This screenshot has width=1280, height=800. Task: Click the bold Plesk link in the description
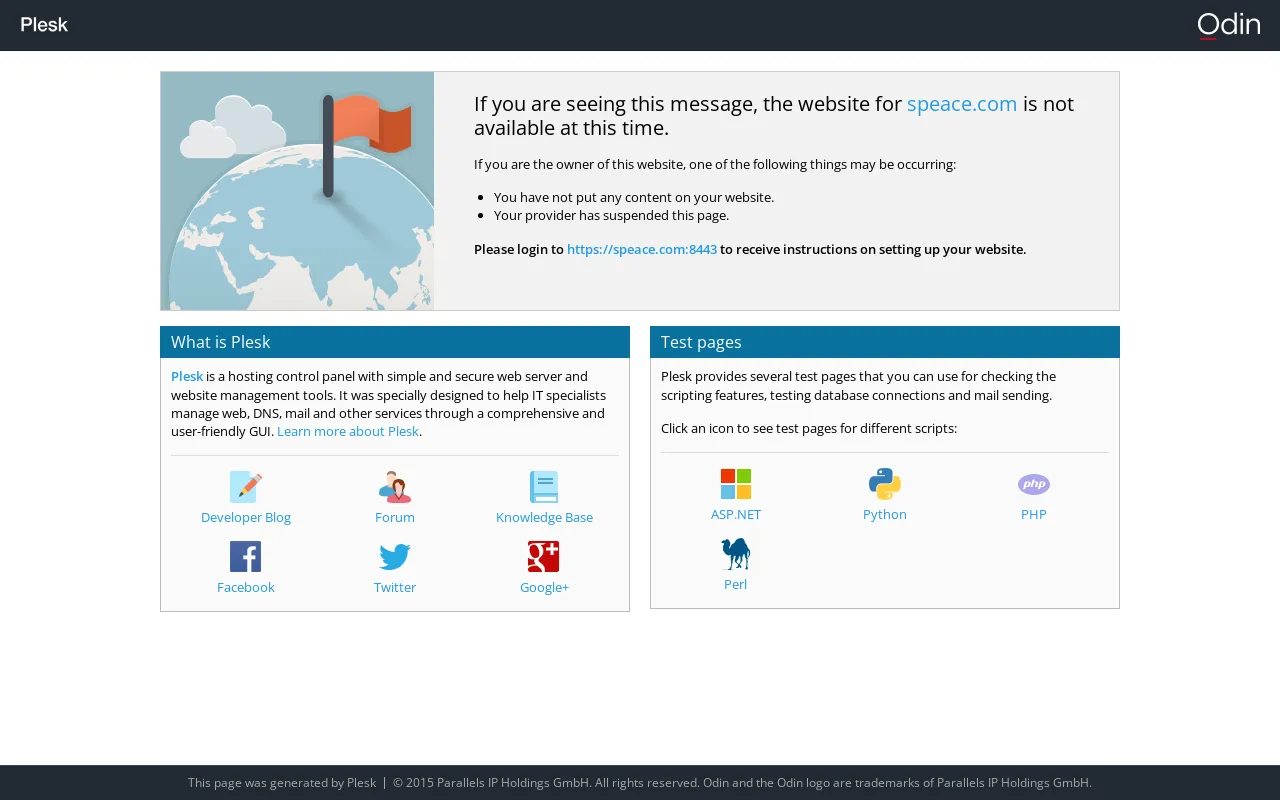(x=187, y=377)
